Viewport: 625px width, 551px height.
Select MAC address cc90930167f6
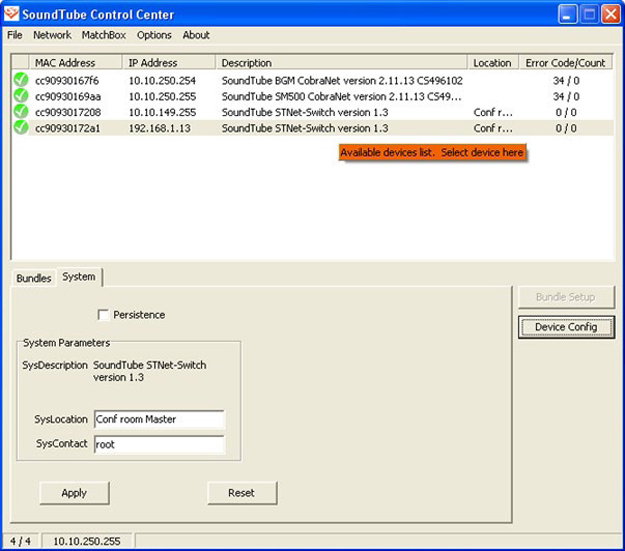(67, 81)
